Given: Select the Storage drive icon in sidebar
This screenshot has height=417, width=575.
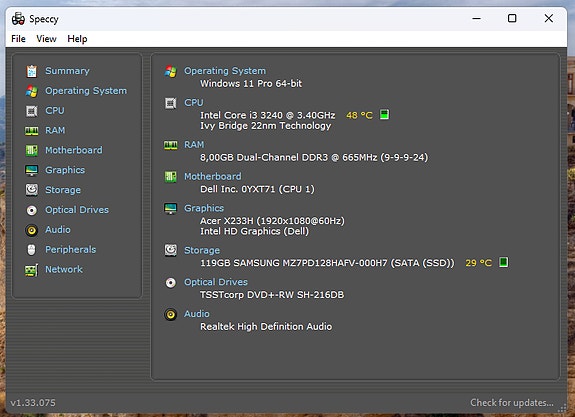Looking at the screenshot, I should point(32,190).
